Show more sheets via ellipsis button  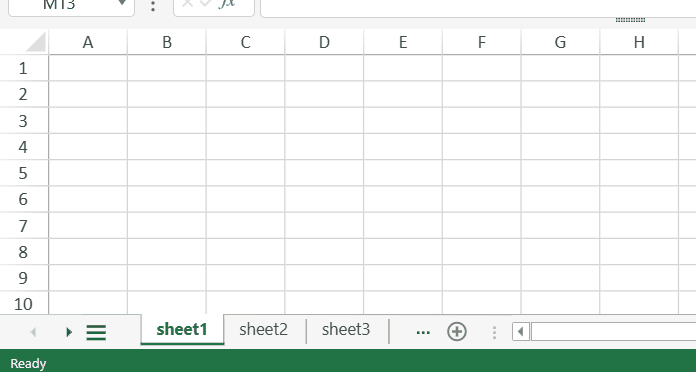423,332
